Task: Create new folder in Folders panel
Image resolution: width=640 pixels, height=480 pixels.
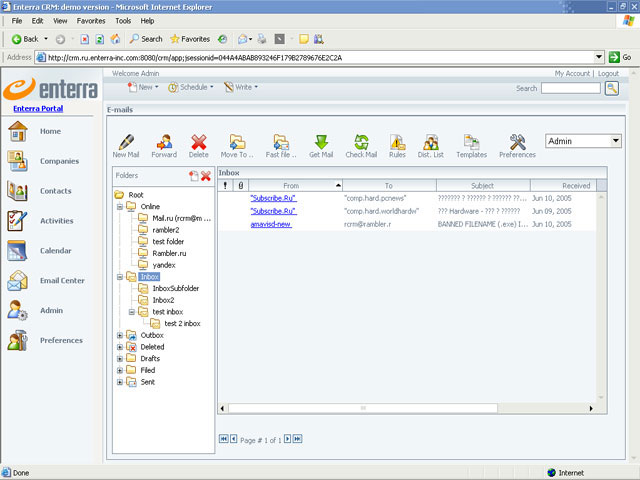Action: (193, 176)
